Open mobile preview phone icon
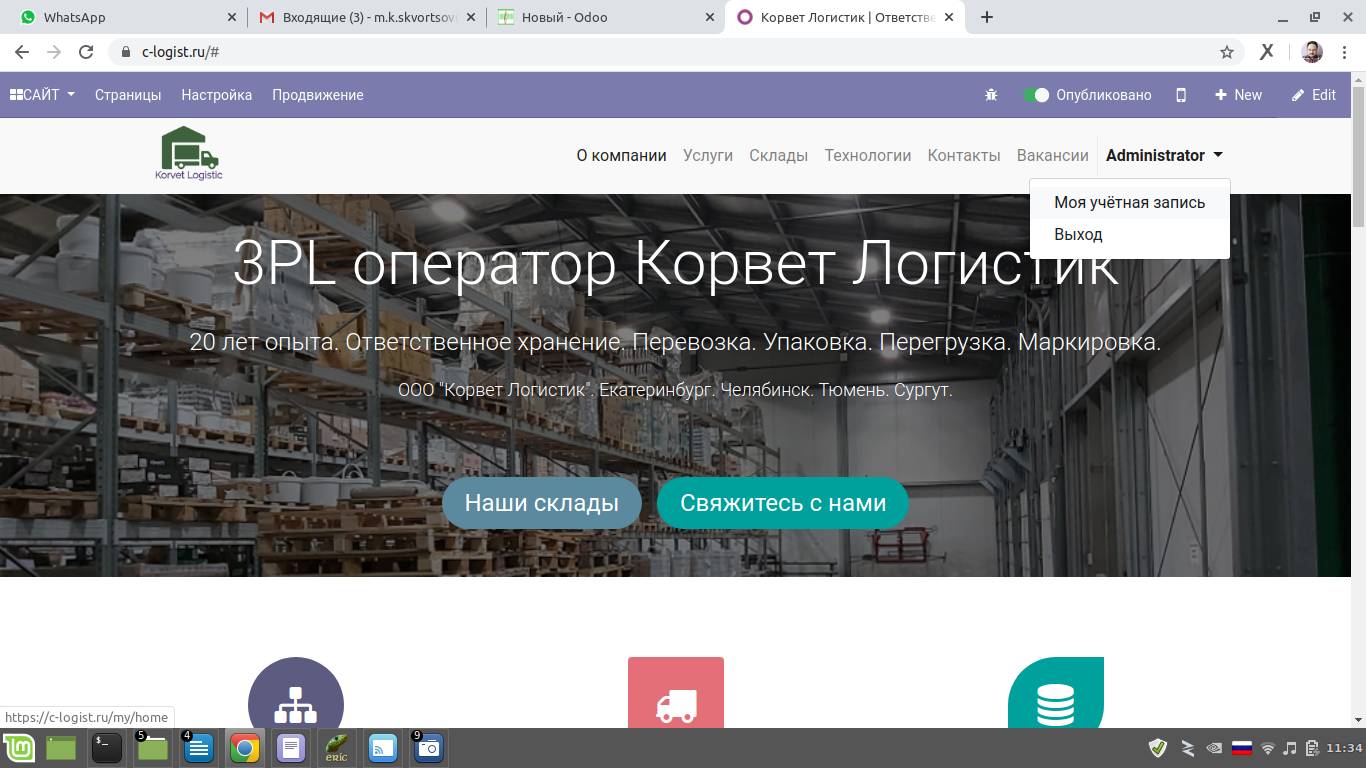1366x768 pixels. click(1181, 95)
